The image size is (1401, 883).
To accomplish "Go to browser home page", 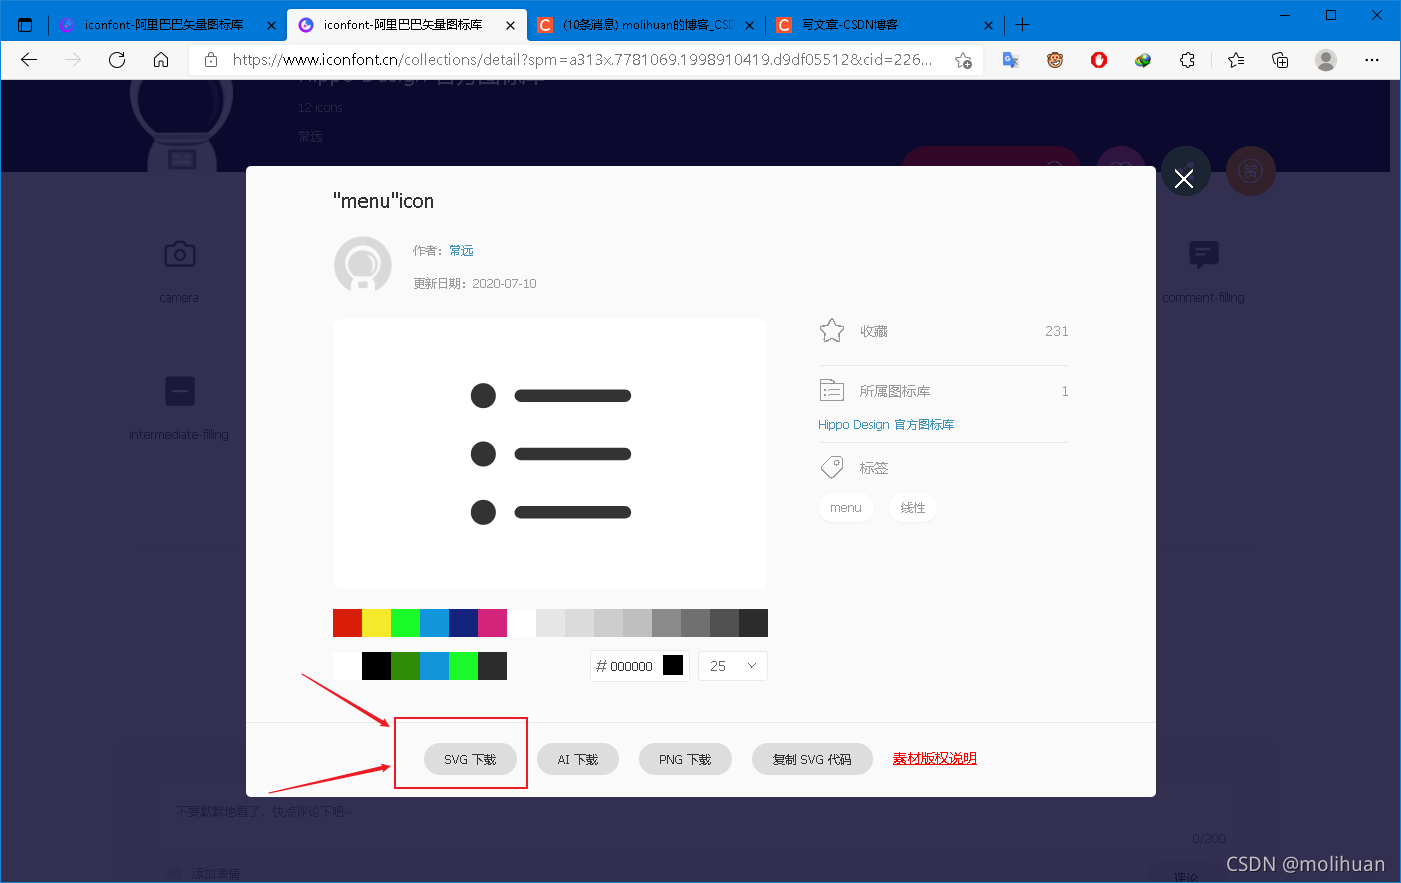I will (x=161, y=60).
